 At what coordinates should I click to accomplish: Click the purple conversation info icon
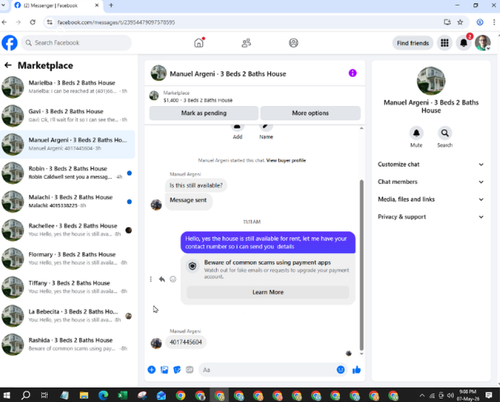click(x=352, y=73)
